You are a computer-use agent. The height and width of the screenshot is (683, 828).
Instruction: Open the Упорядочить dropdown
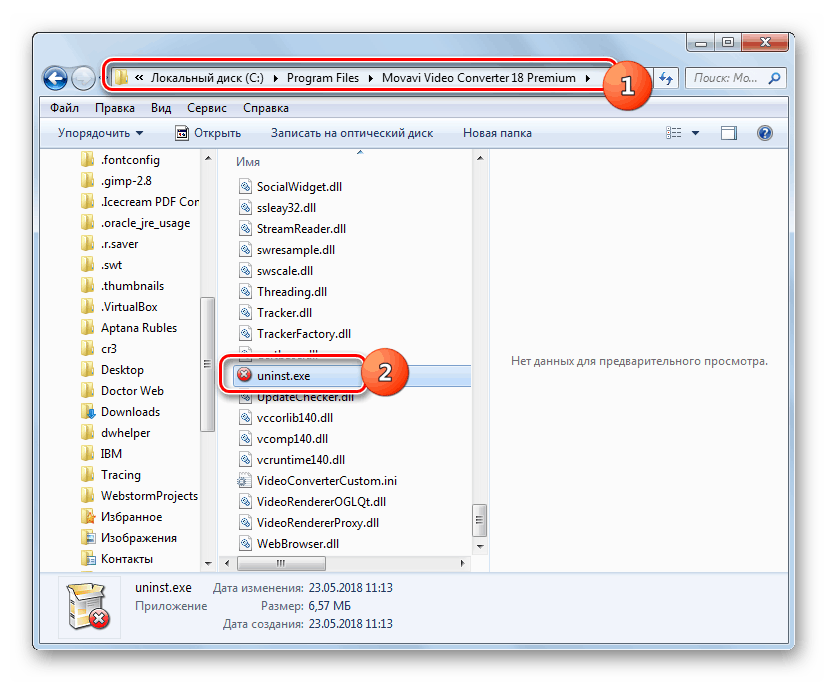click(100, 133)
